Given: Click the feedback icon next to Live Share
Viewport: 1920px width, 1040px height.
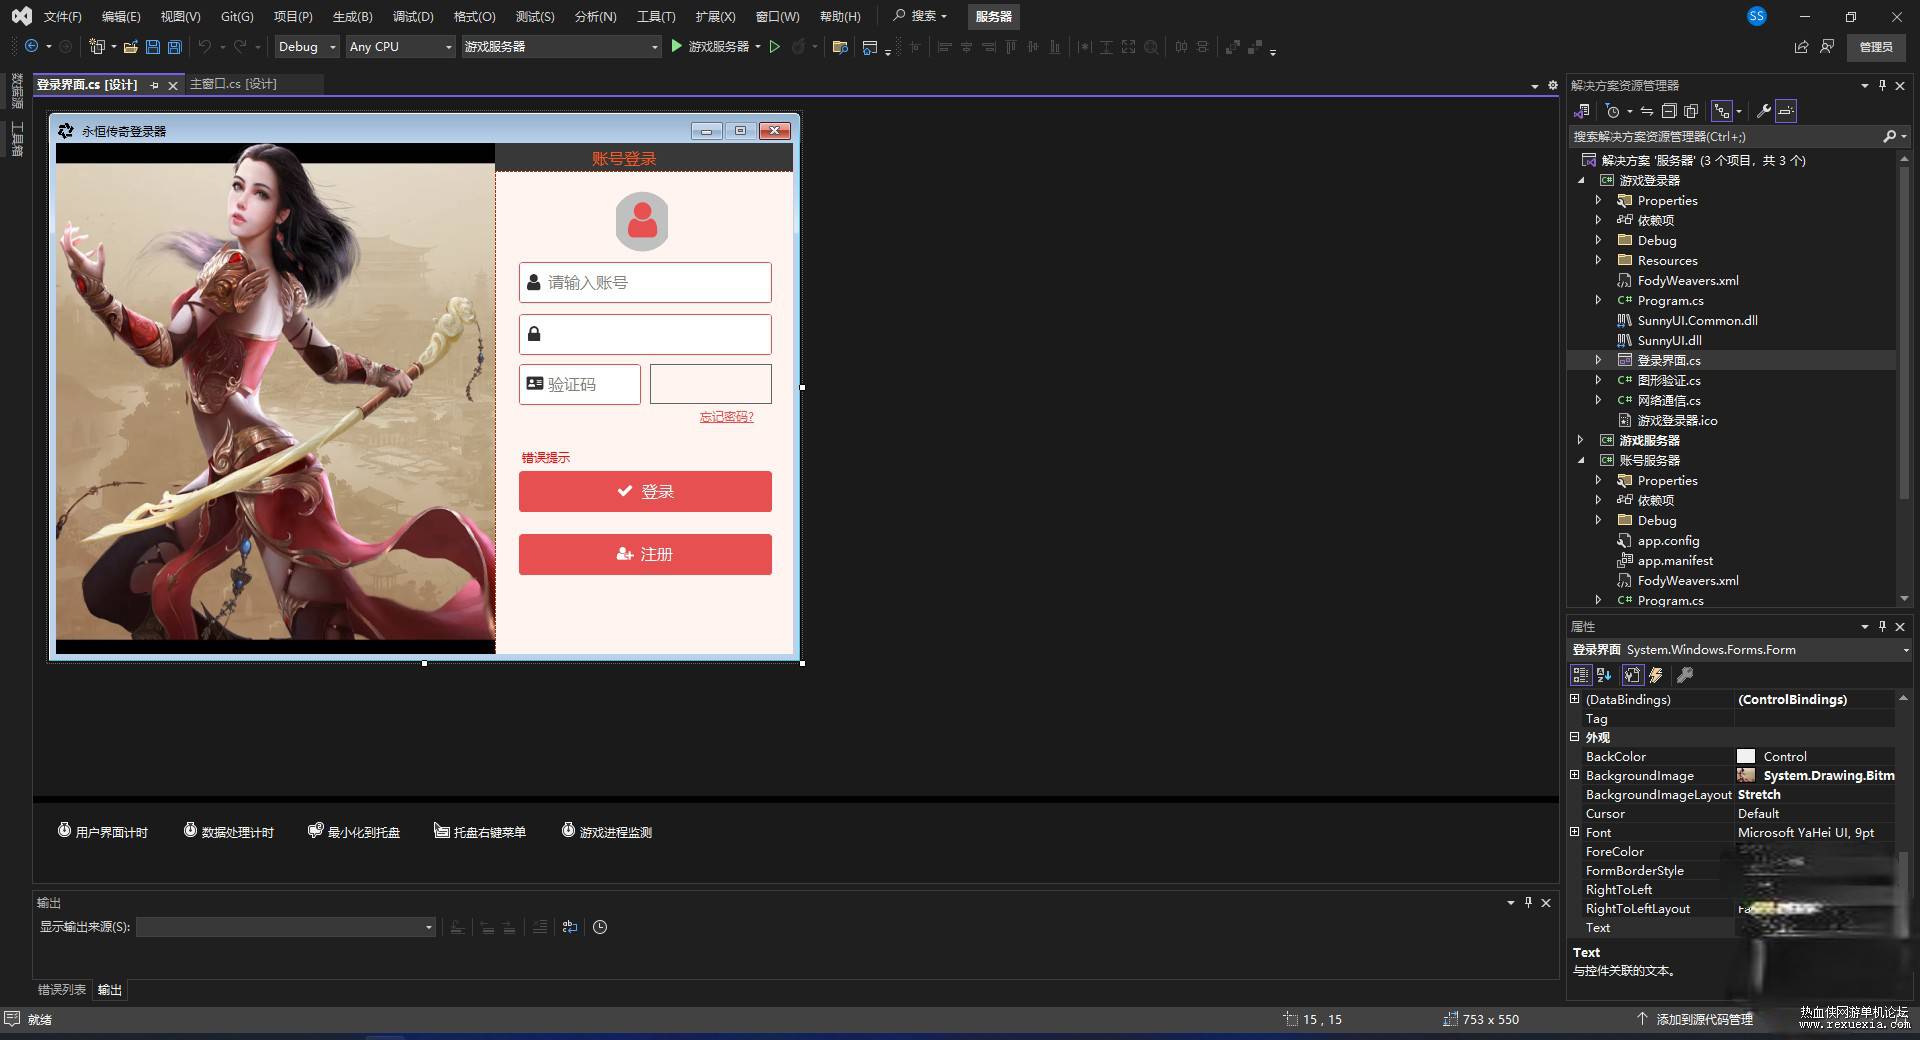Looking at the screenshot, I should (x=1827, y=46).
